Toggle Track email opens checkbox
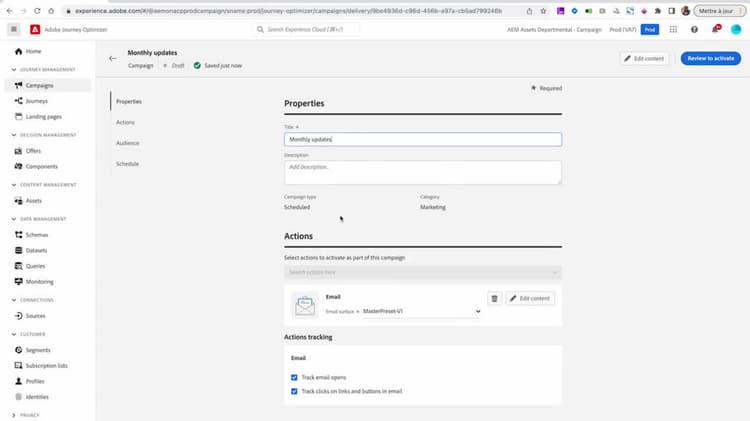 point(294,377)
